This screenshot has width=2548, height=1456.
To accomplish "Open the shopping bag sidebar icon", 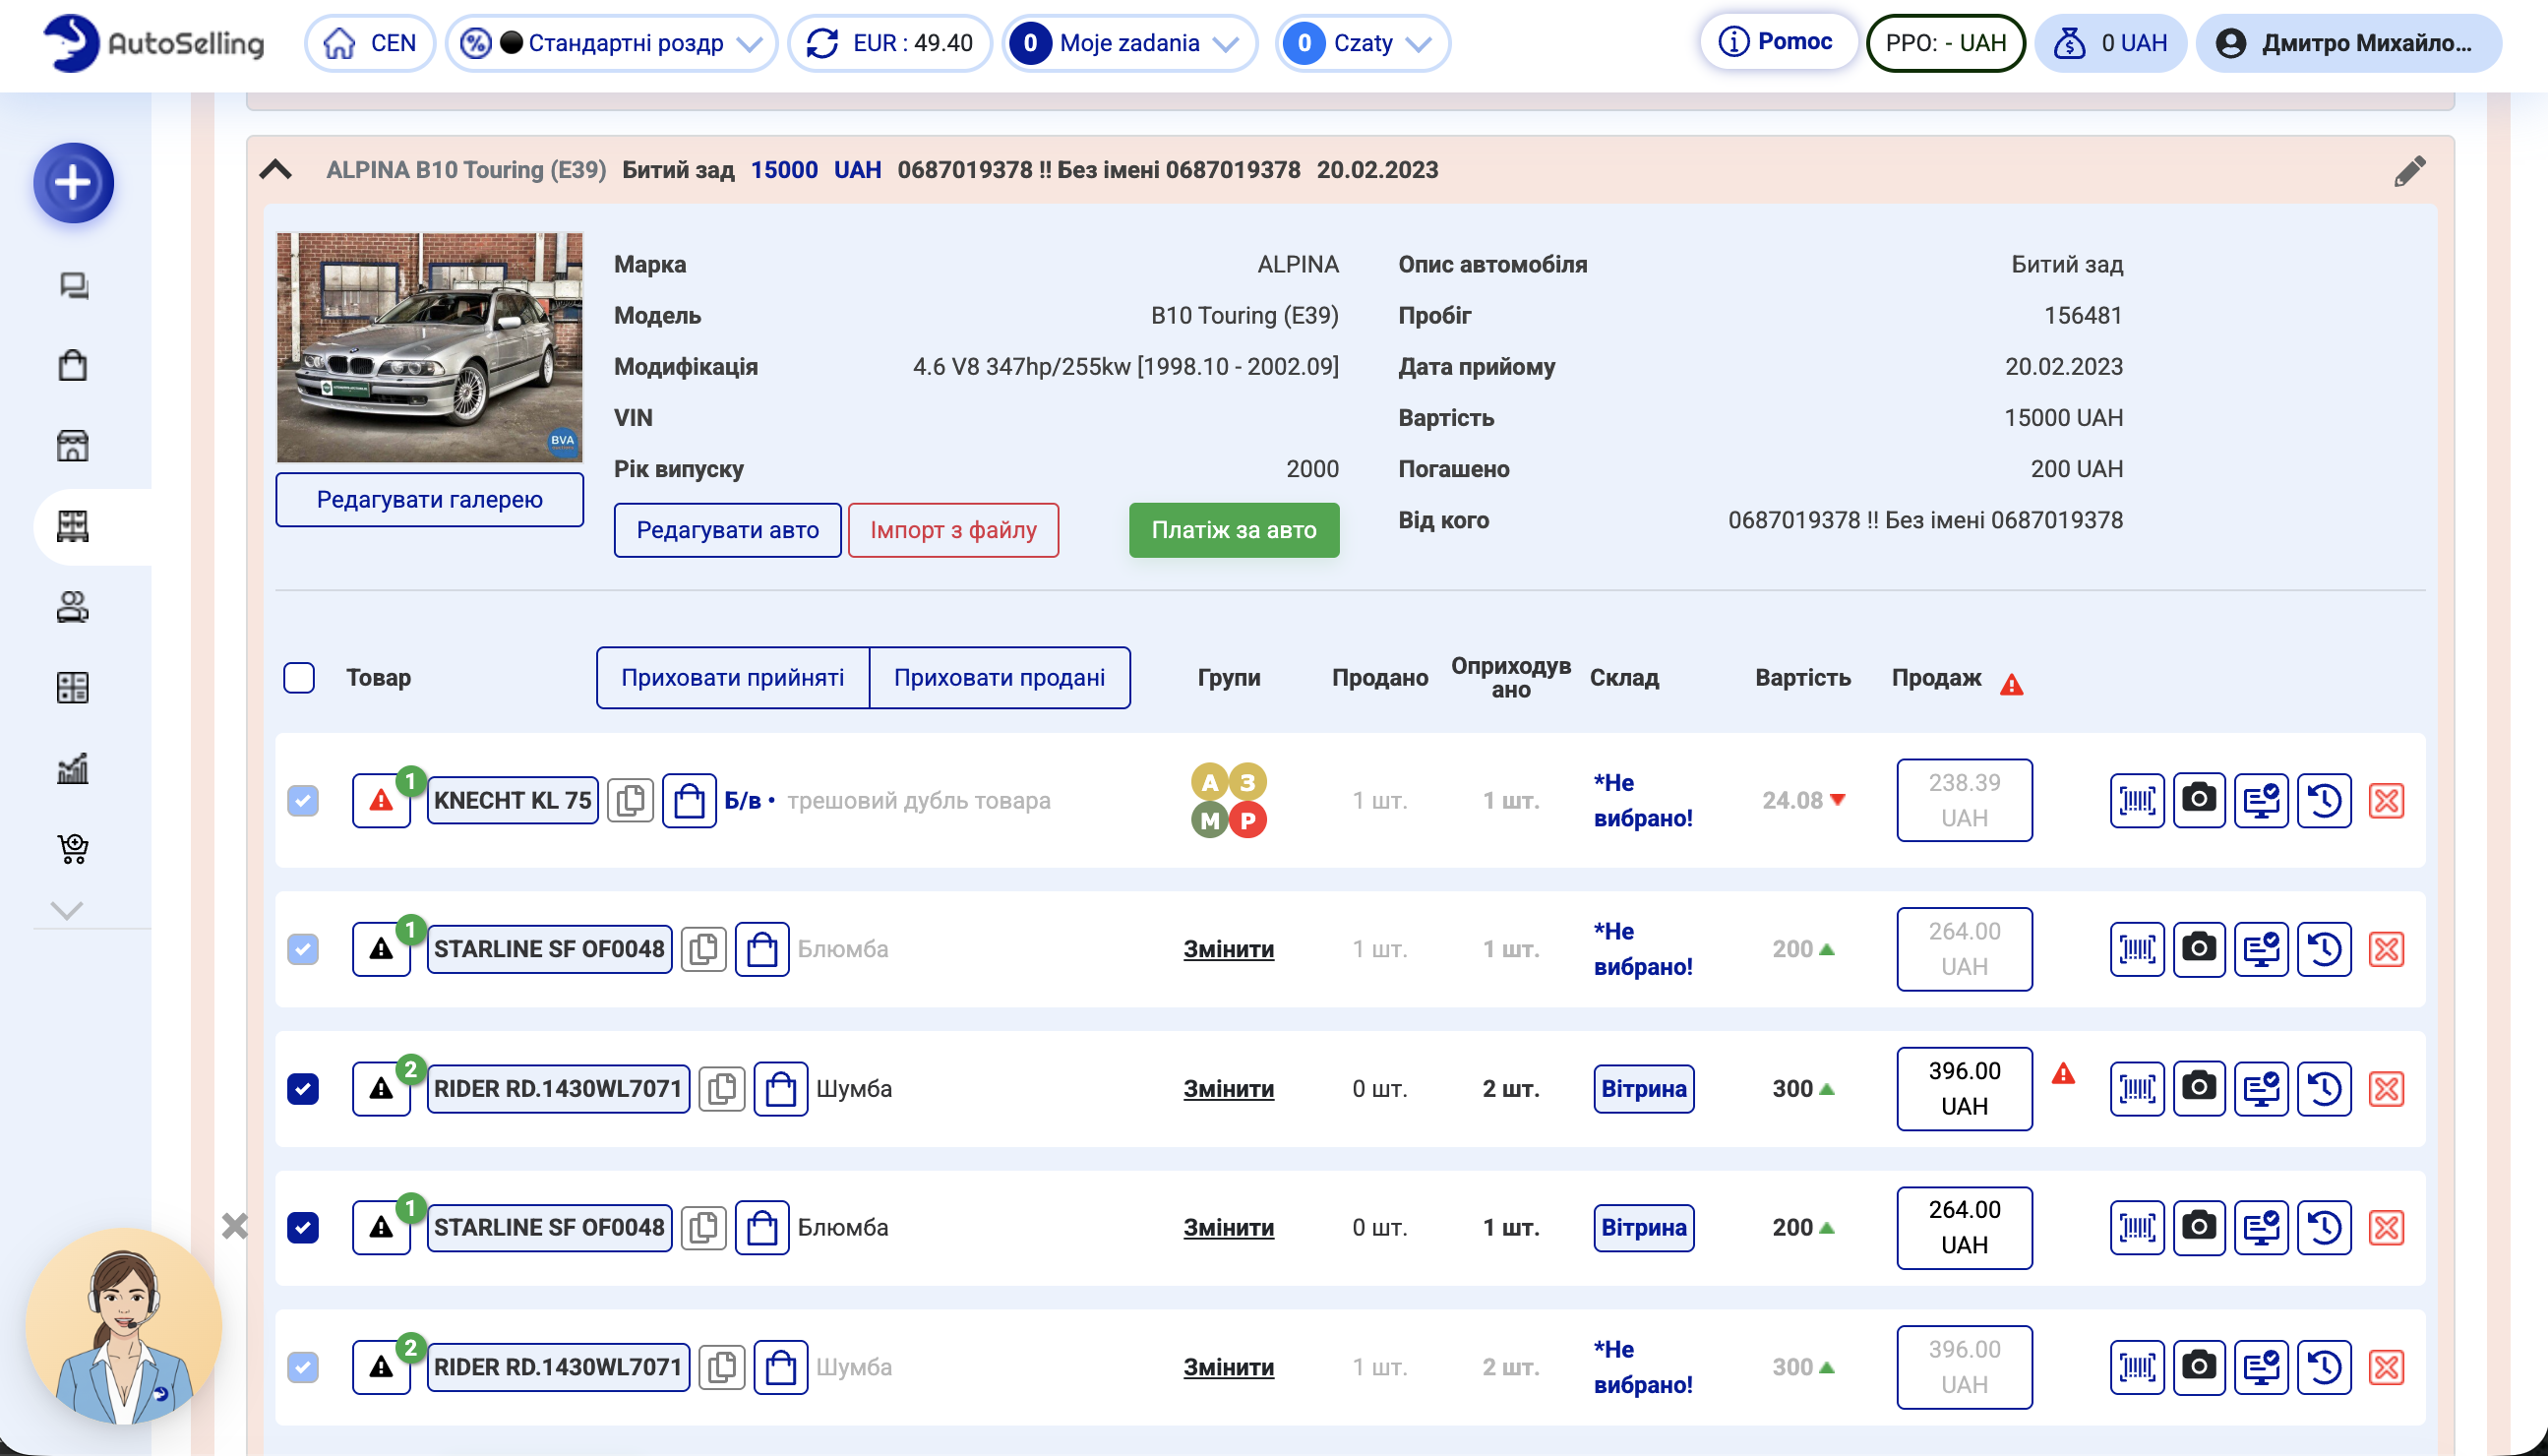I will [73, 365].
